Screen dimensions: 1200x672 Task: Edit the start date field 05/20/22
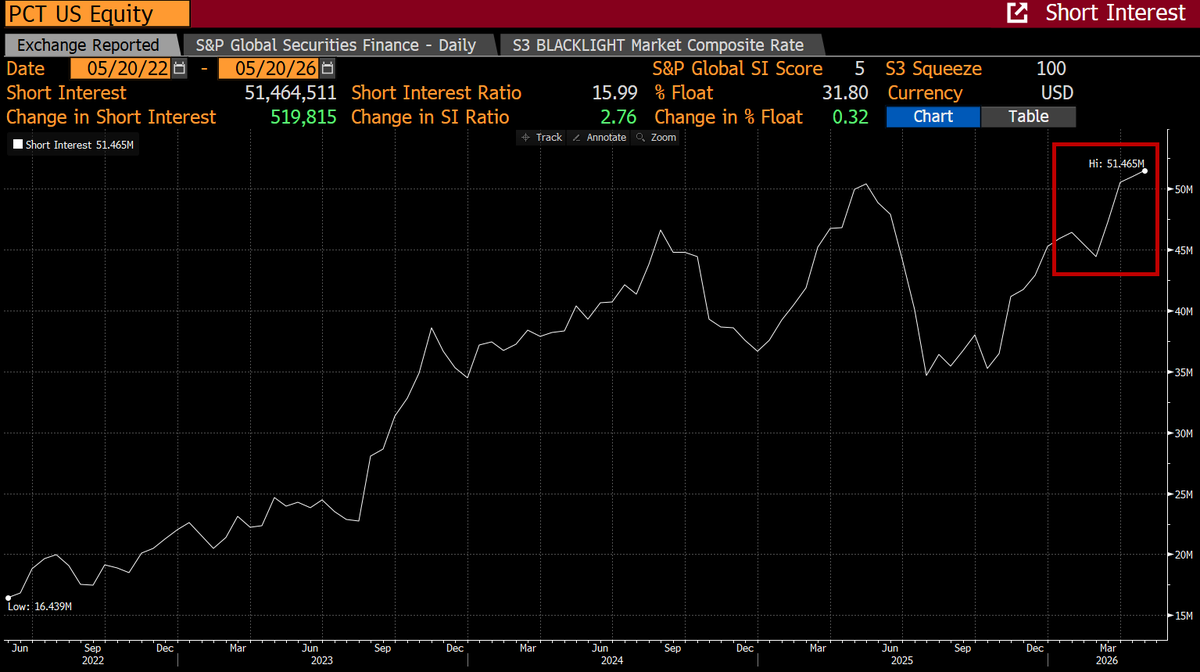coord(121,69)
